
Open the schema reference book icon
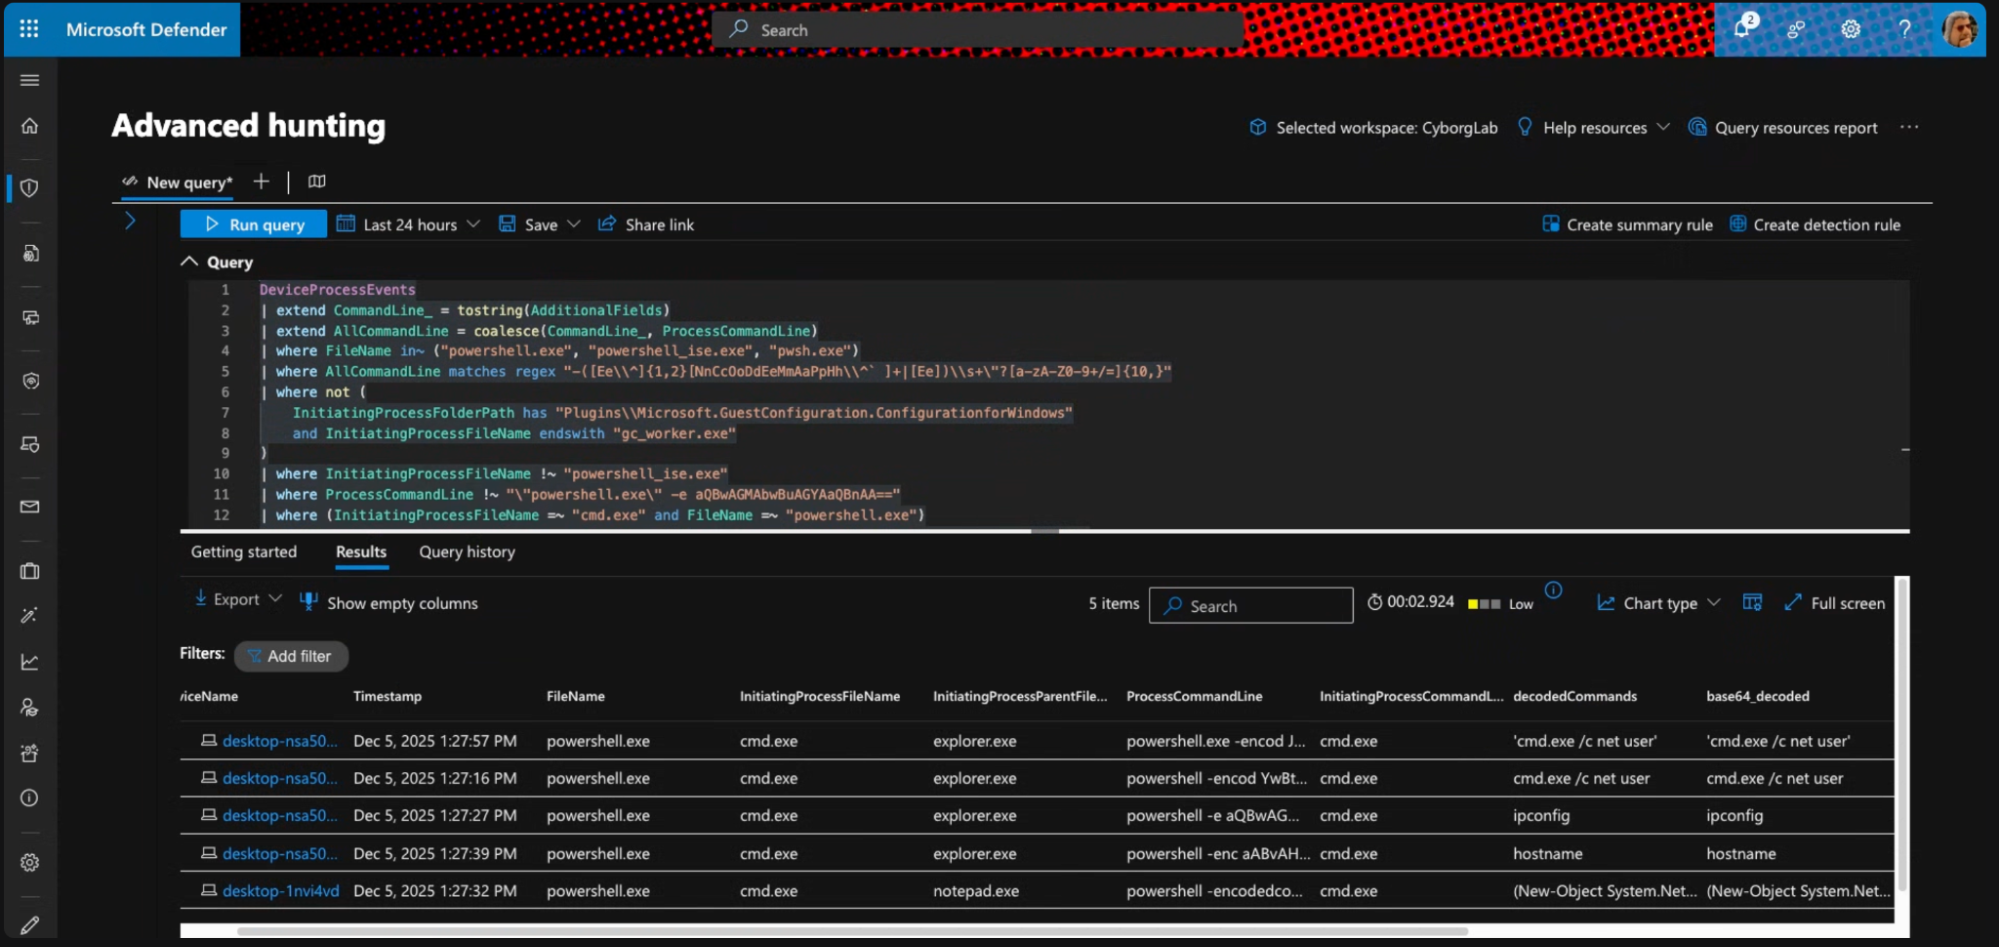(317, 181)
